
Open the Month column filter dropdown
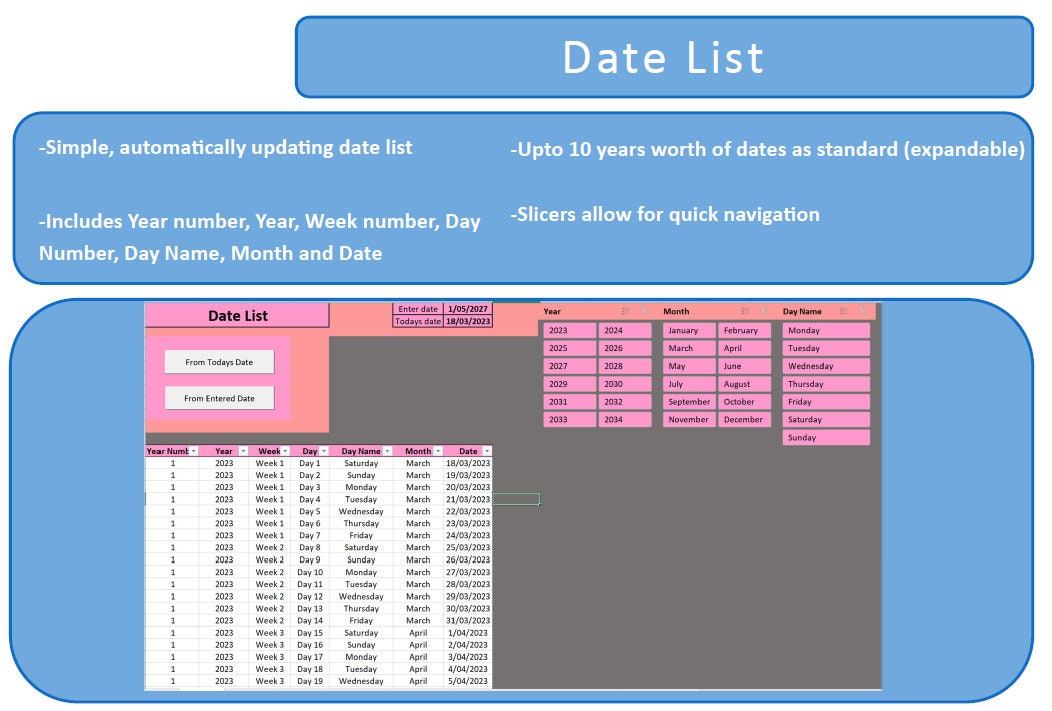438,451
